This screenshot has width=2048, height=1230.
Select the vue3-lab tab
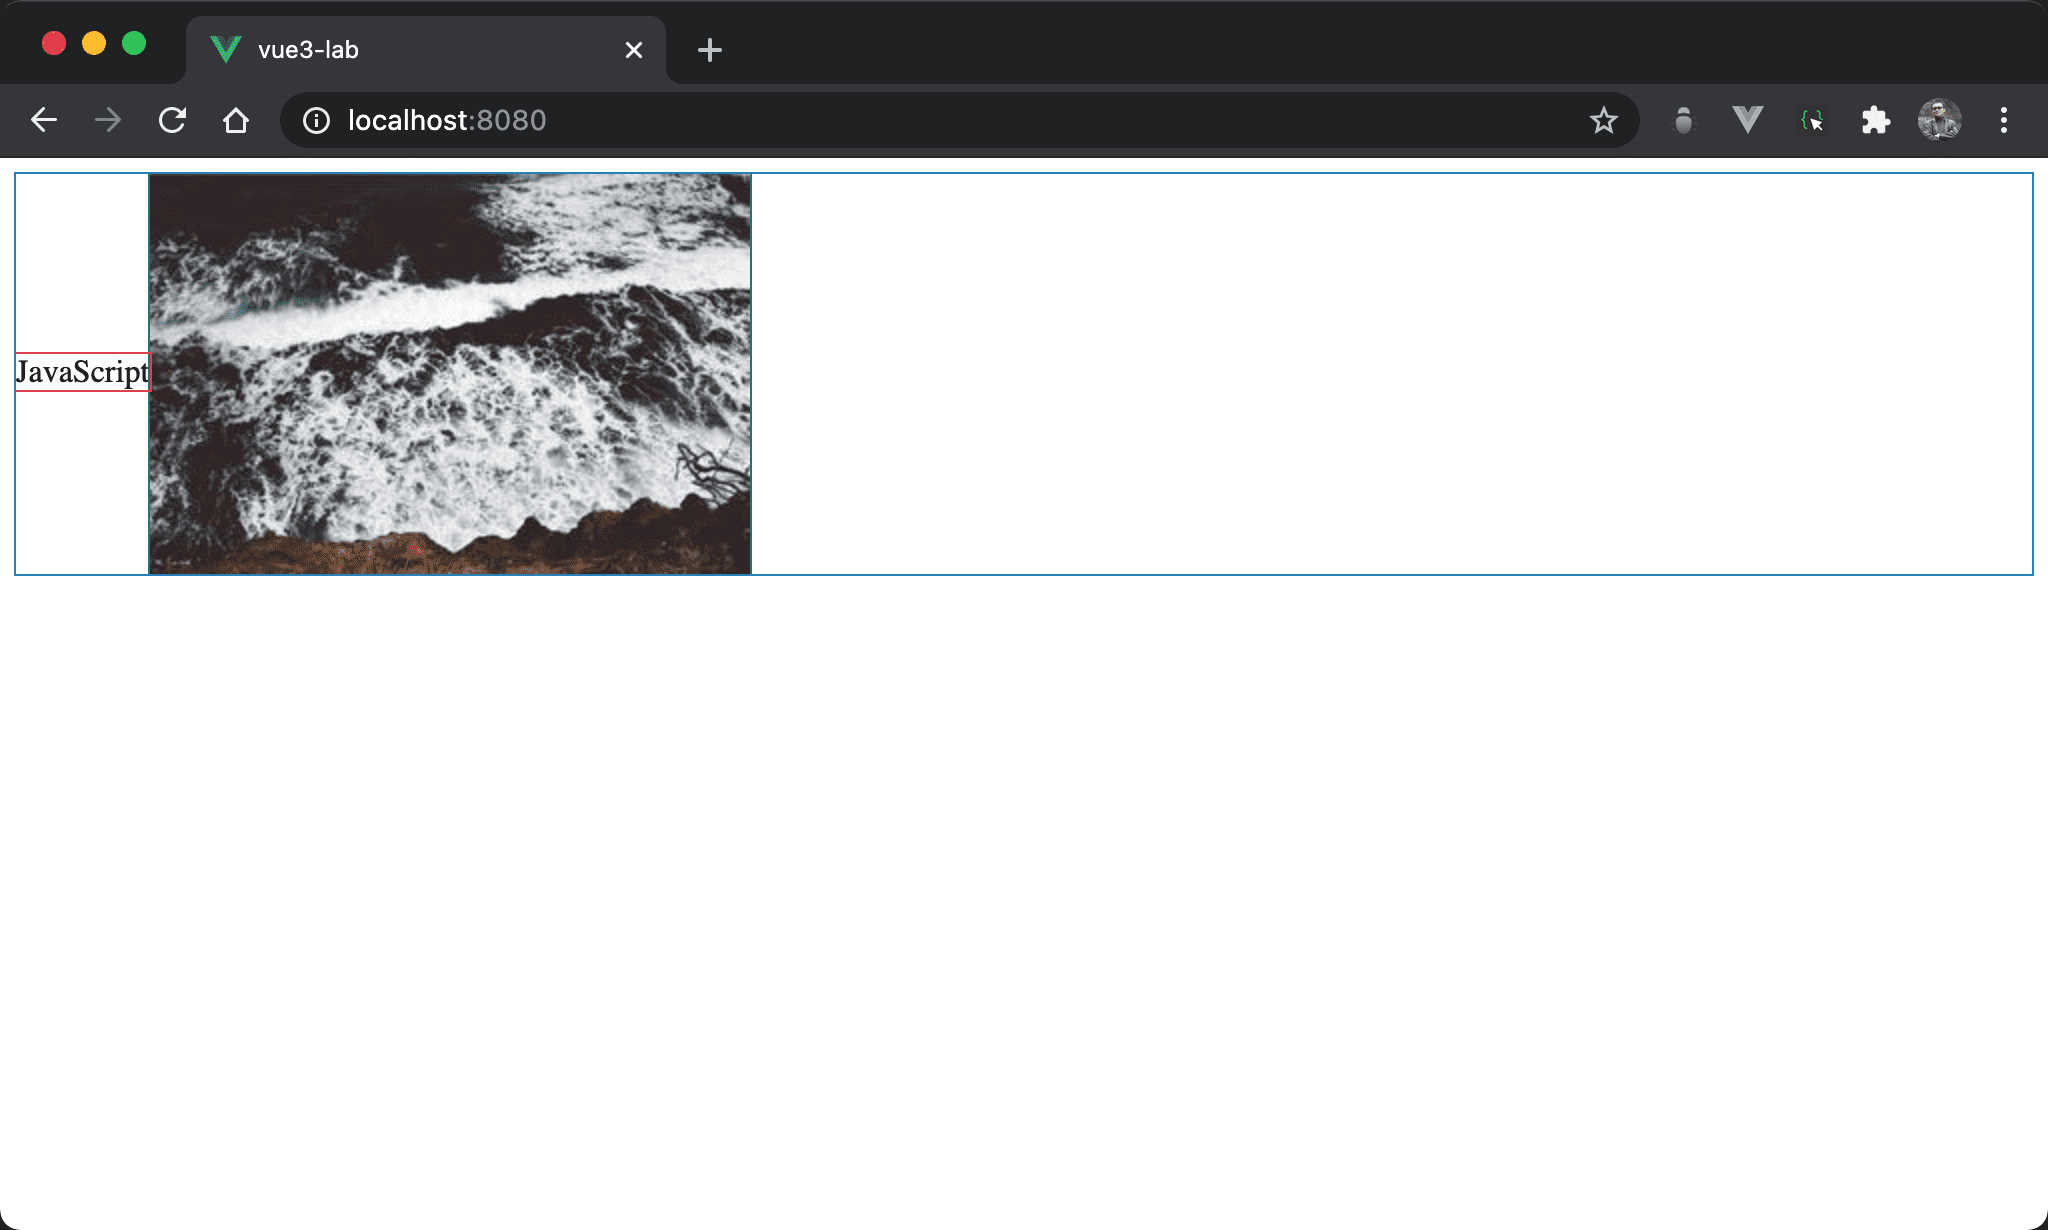(400, 50)
